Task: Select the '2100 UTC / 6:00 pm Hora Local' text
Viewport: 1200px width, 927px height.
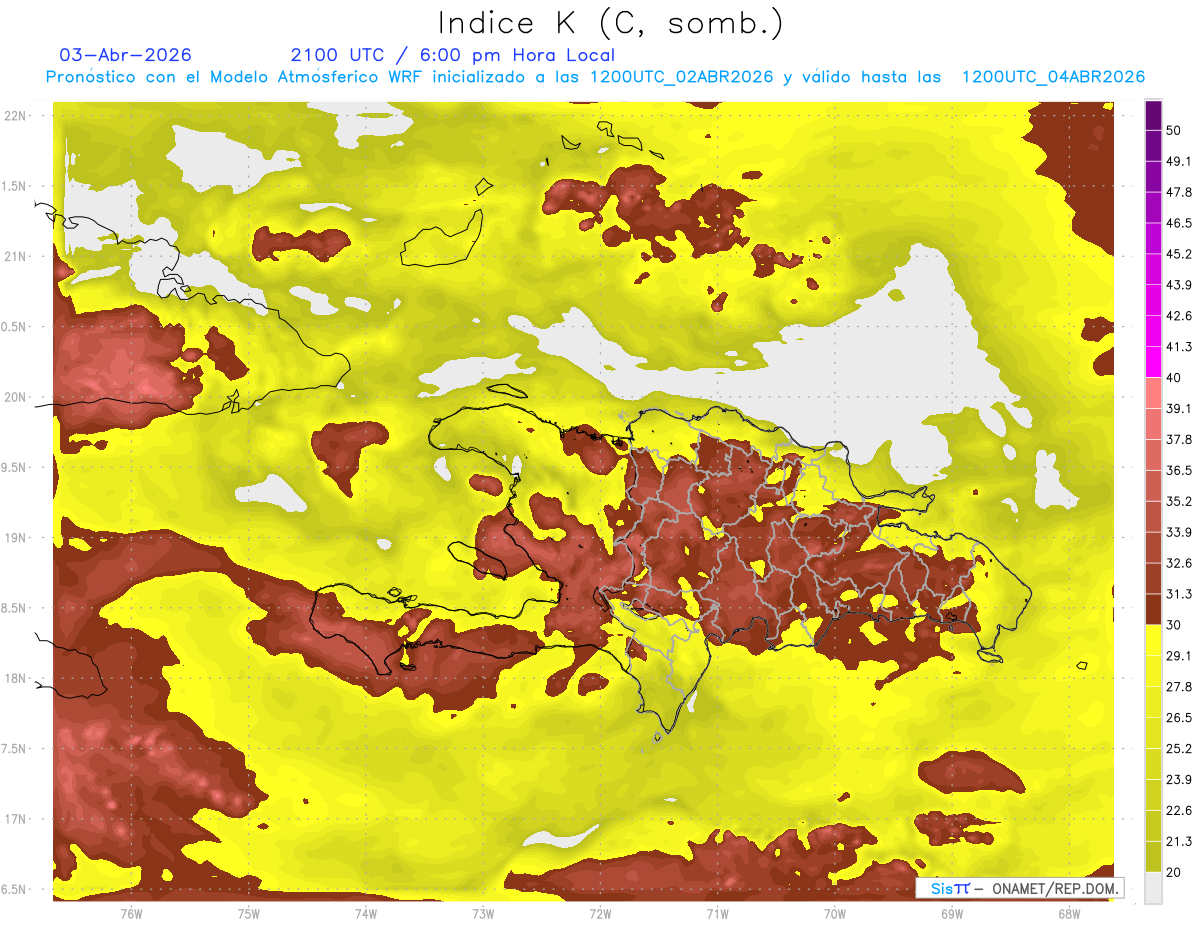Action: click(x=452, y=55)
